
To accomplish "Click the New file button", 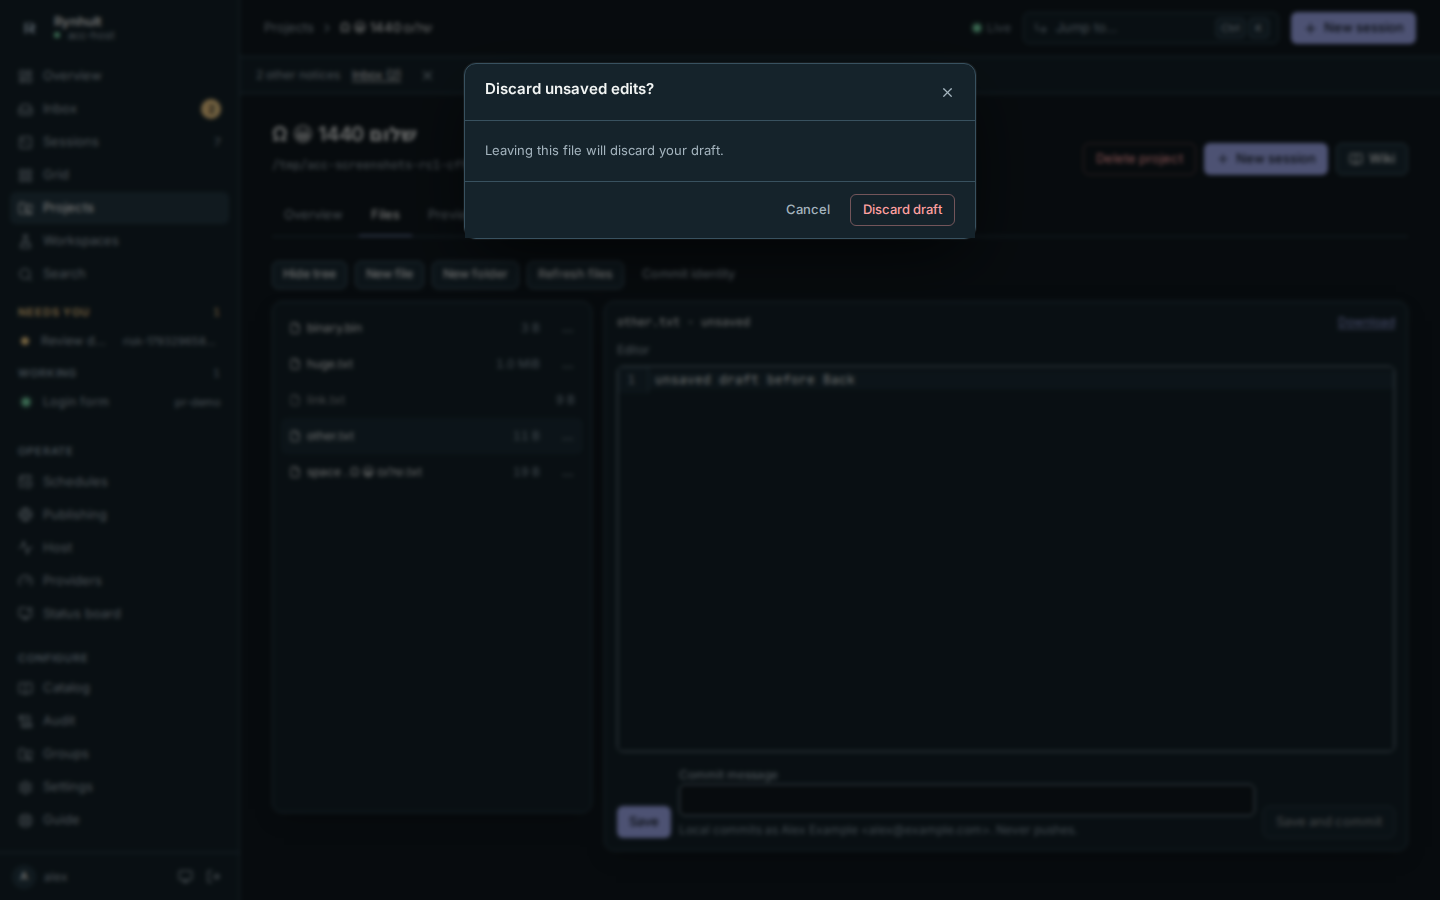I will pos(389,274).
